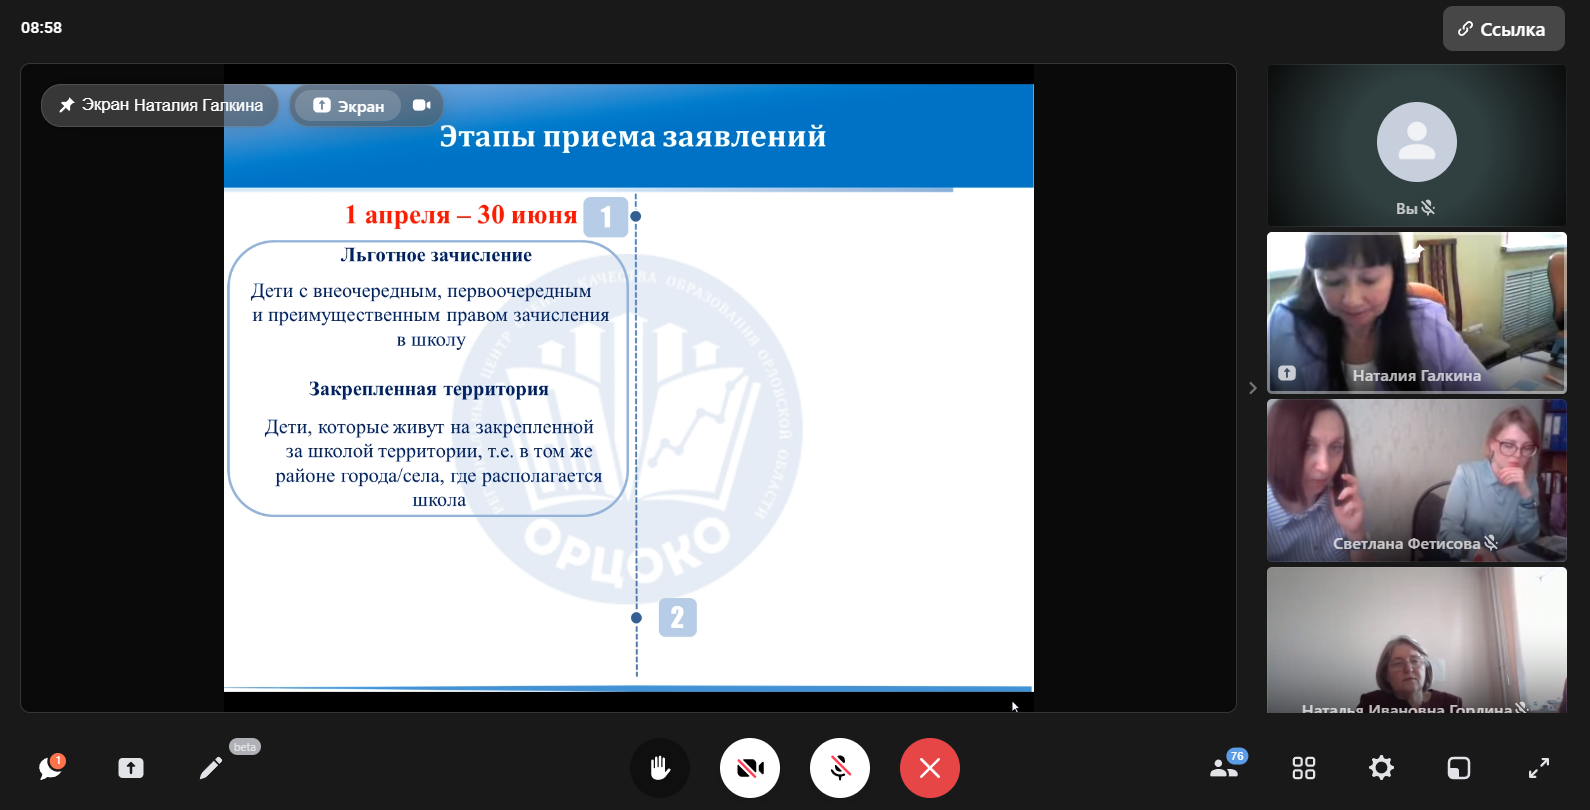
Task: Open the settings gear
Action: coord(1381,768)
